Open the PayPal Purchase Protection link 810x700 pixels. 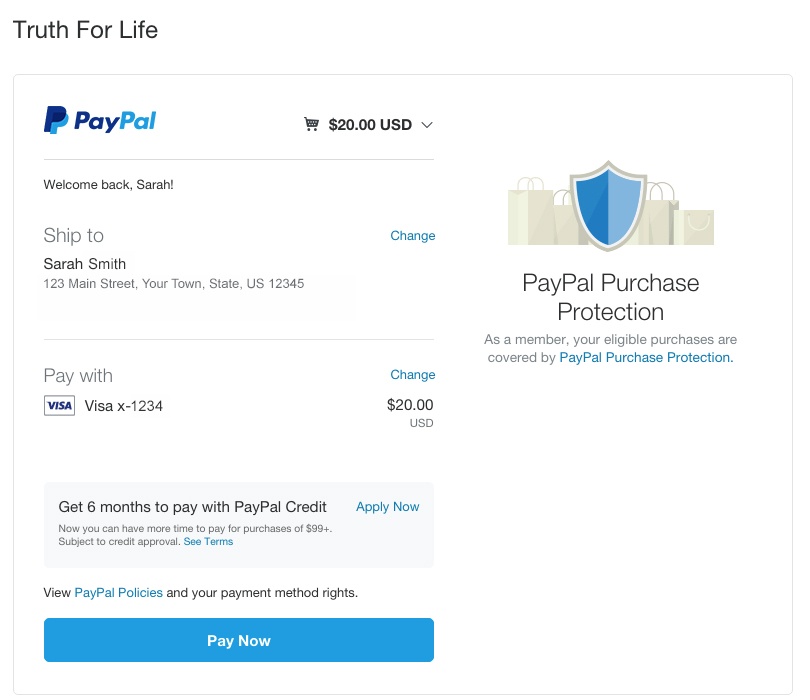click(646, 357)
